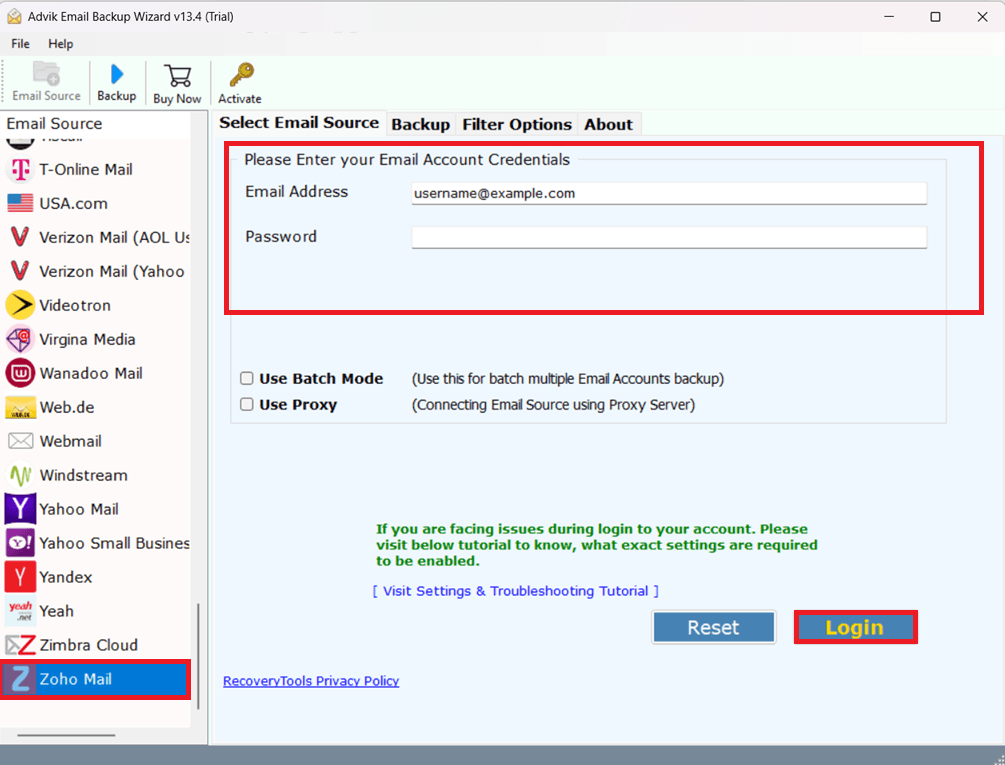Choose the Verizon Mail (Yahoo) icon
The image size is (1005, 765).
pos(20,271)
